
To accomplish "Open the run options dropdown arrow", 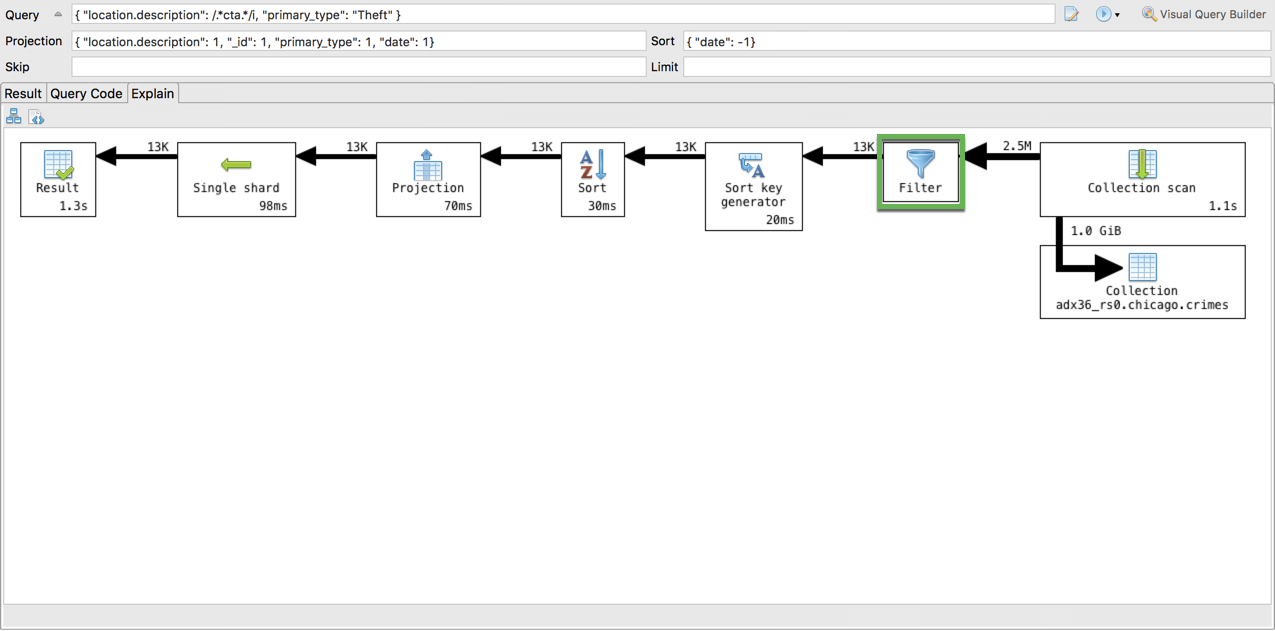I will click(1117, 14).
